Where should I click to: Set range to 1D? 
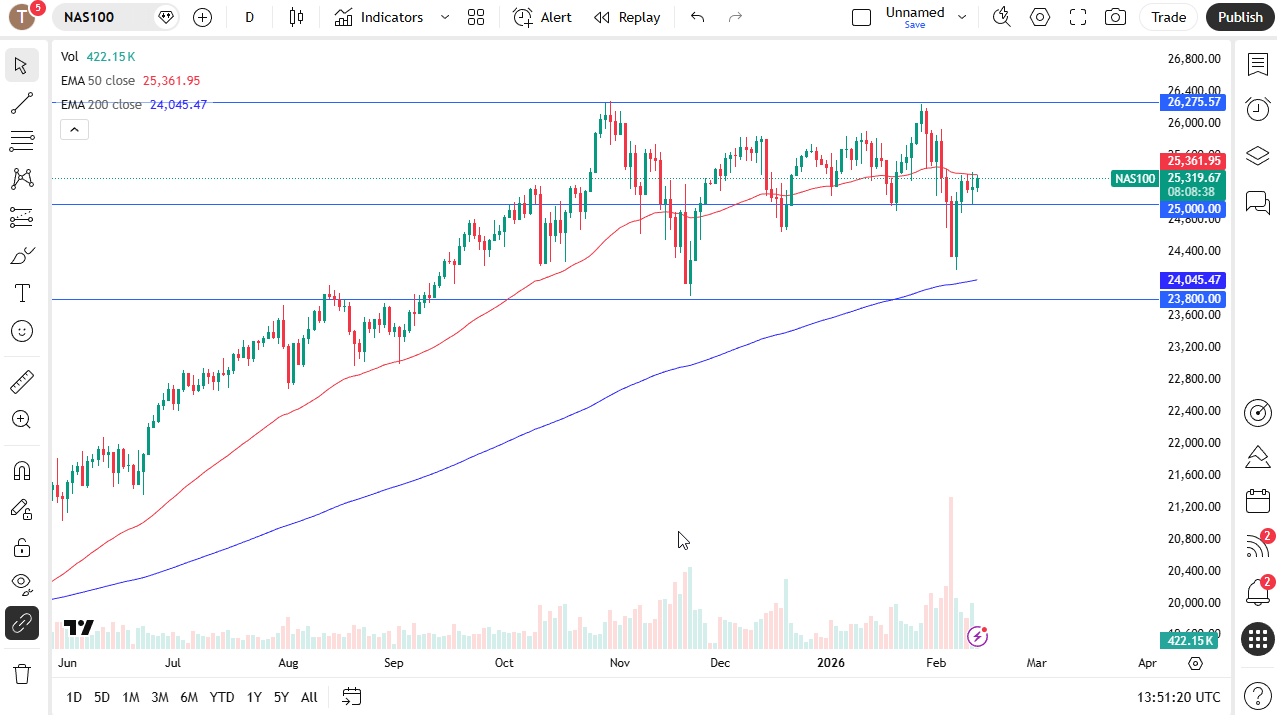click(x=74, y=697)
